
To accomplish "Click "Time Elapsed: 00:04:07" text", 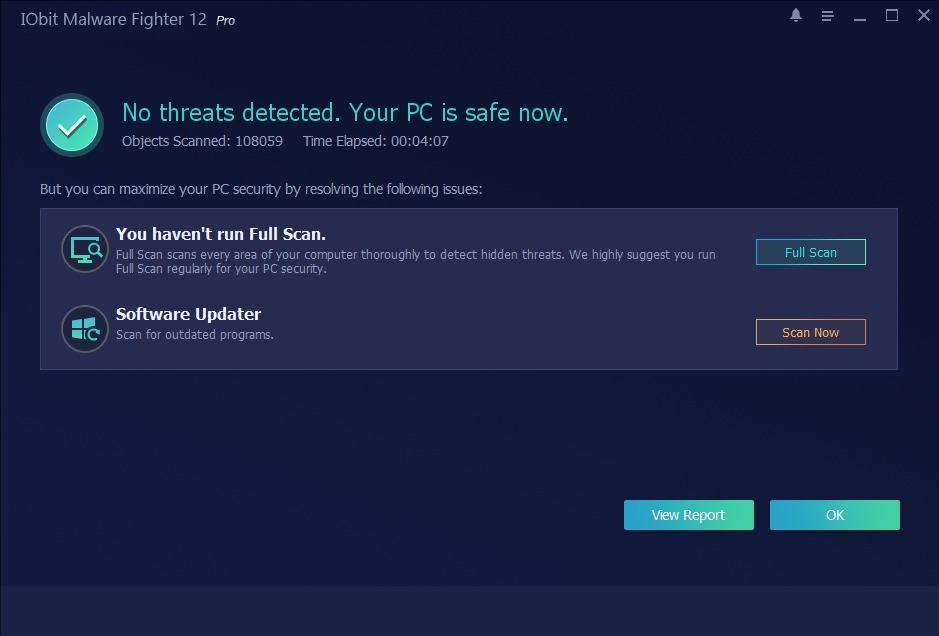I will click(x=375, y=141).
